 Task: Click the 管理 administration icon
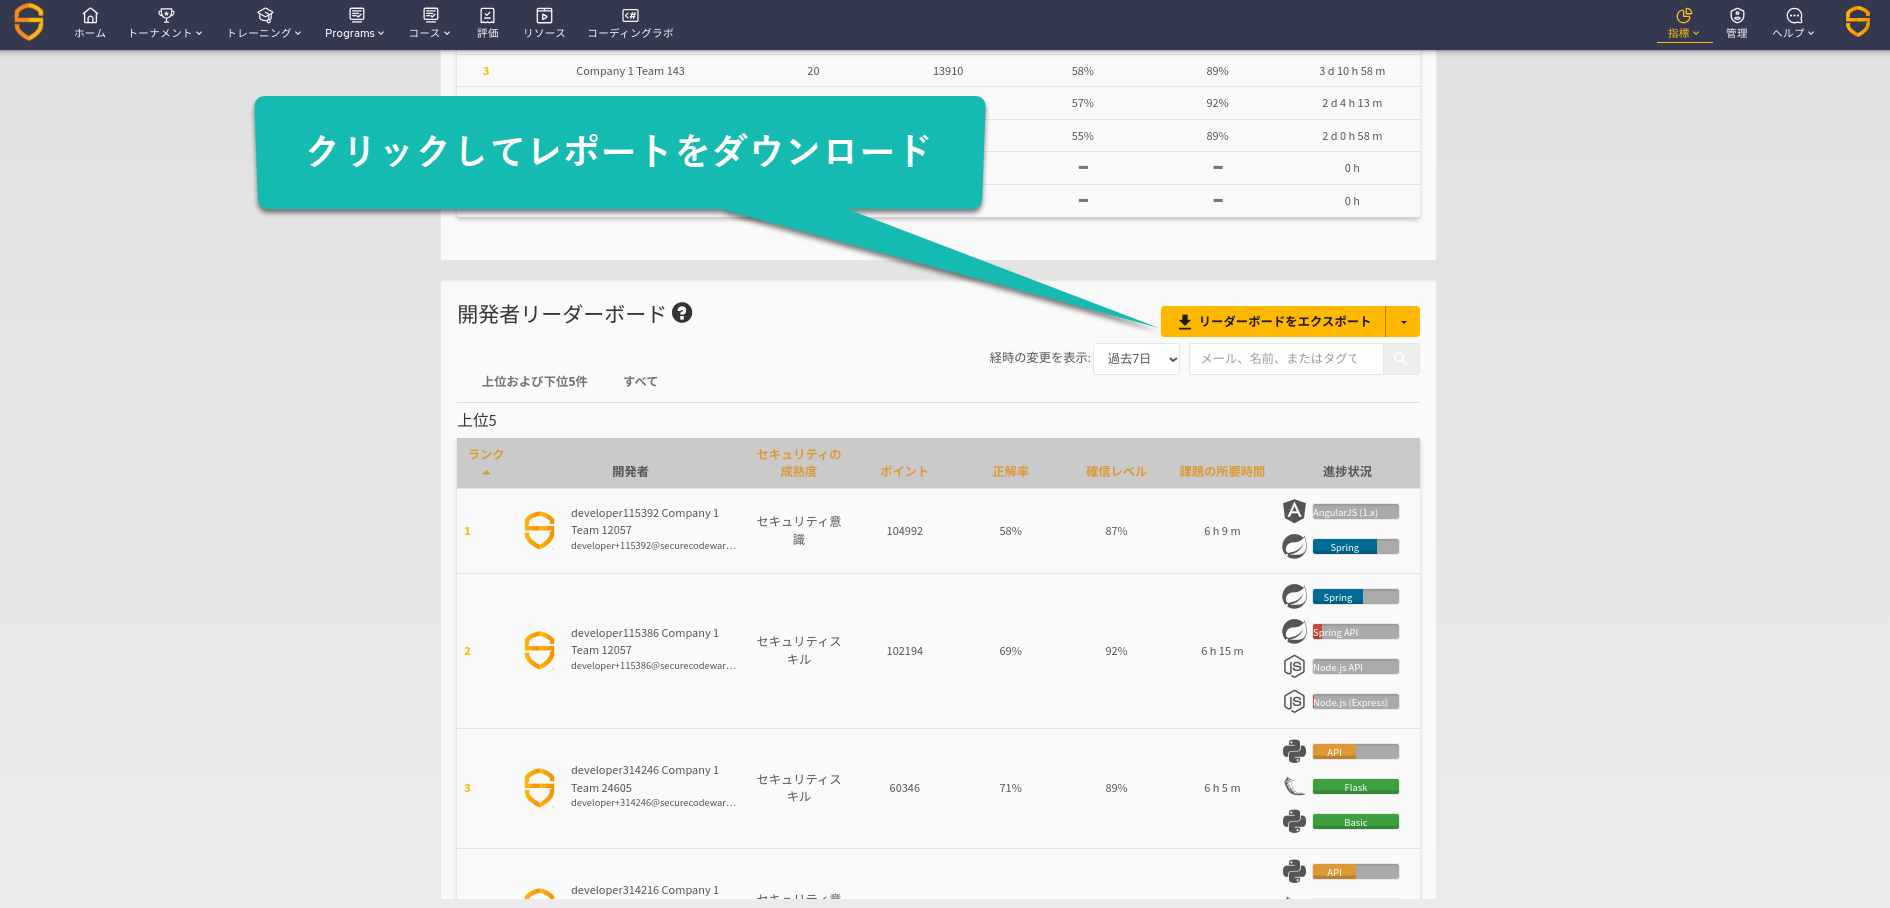[x=1737, y=23]
